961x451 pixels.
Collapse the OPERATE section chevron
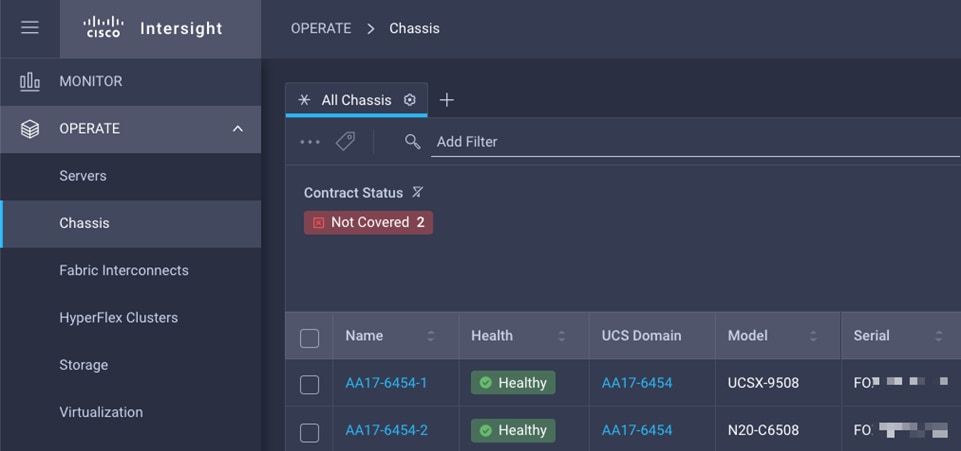(x=238, y=129)
